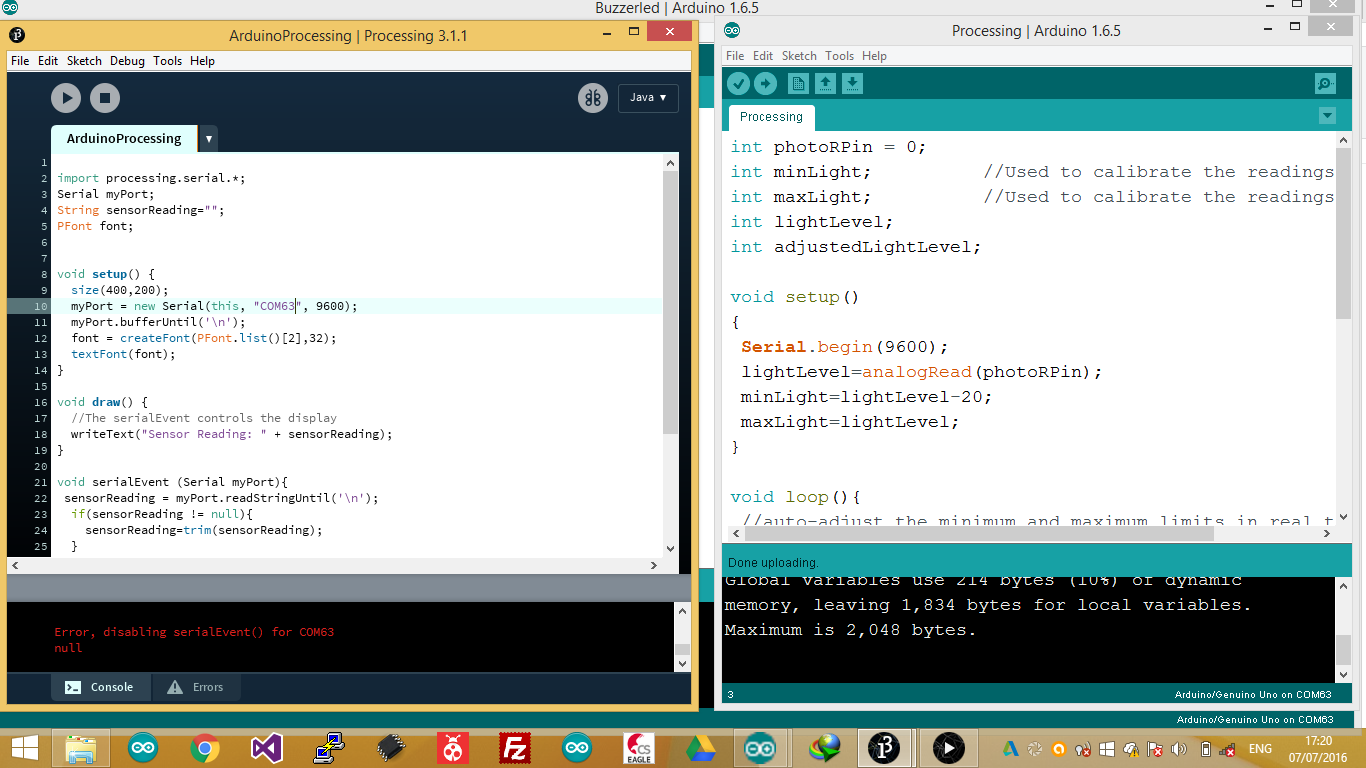
Task: Click the 'int adjustedLightLevel;' line in Arduino
Action: click(x=855, y=247)
